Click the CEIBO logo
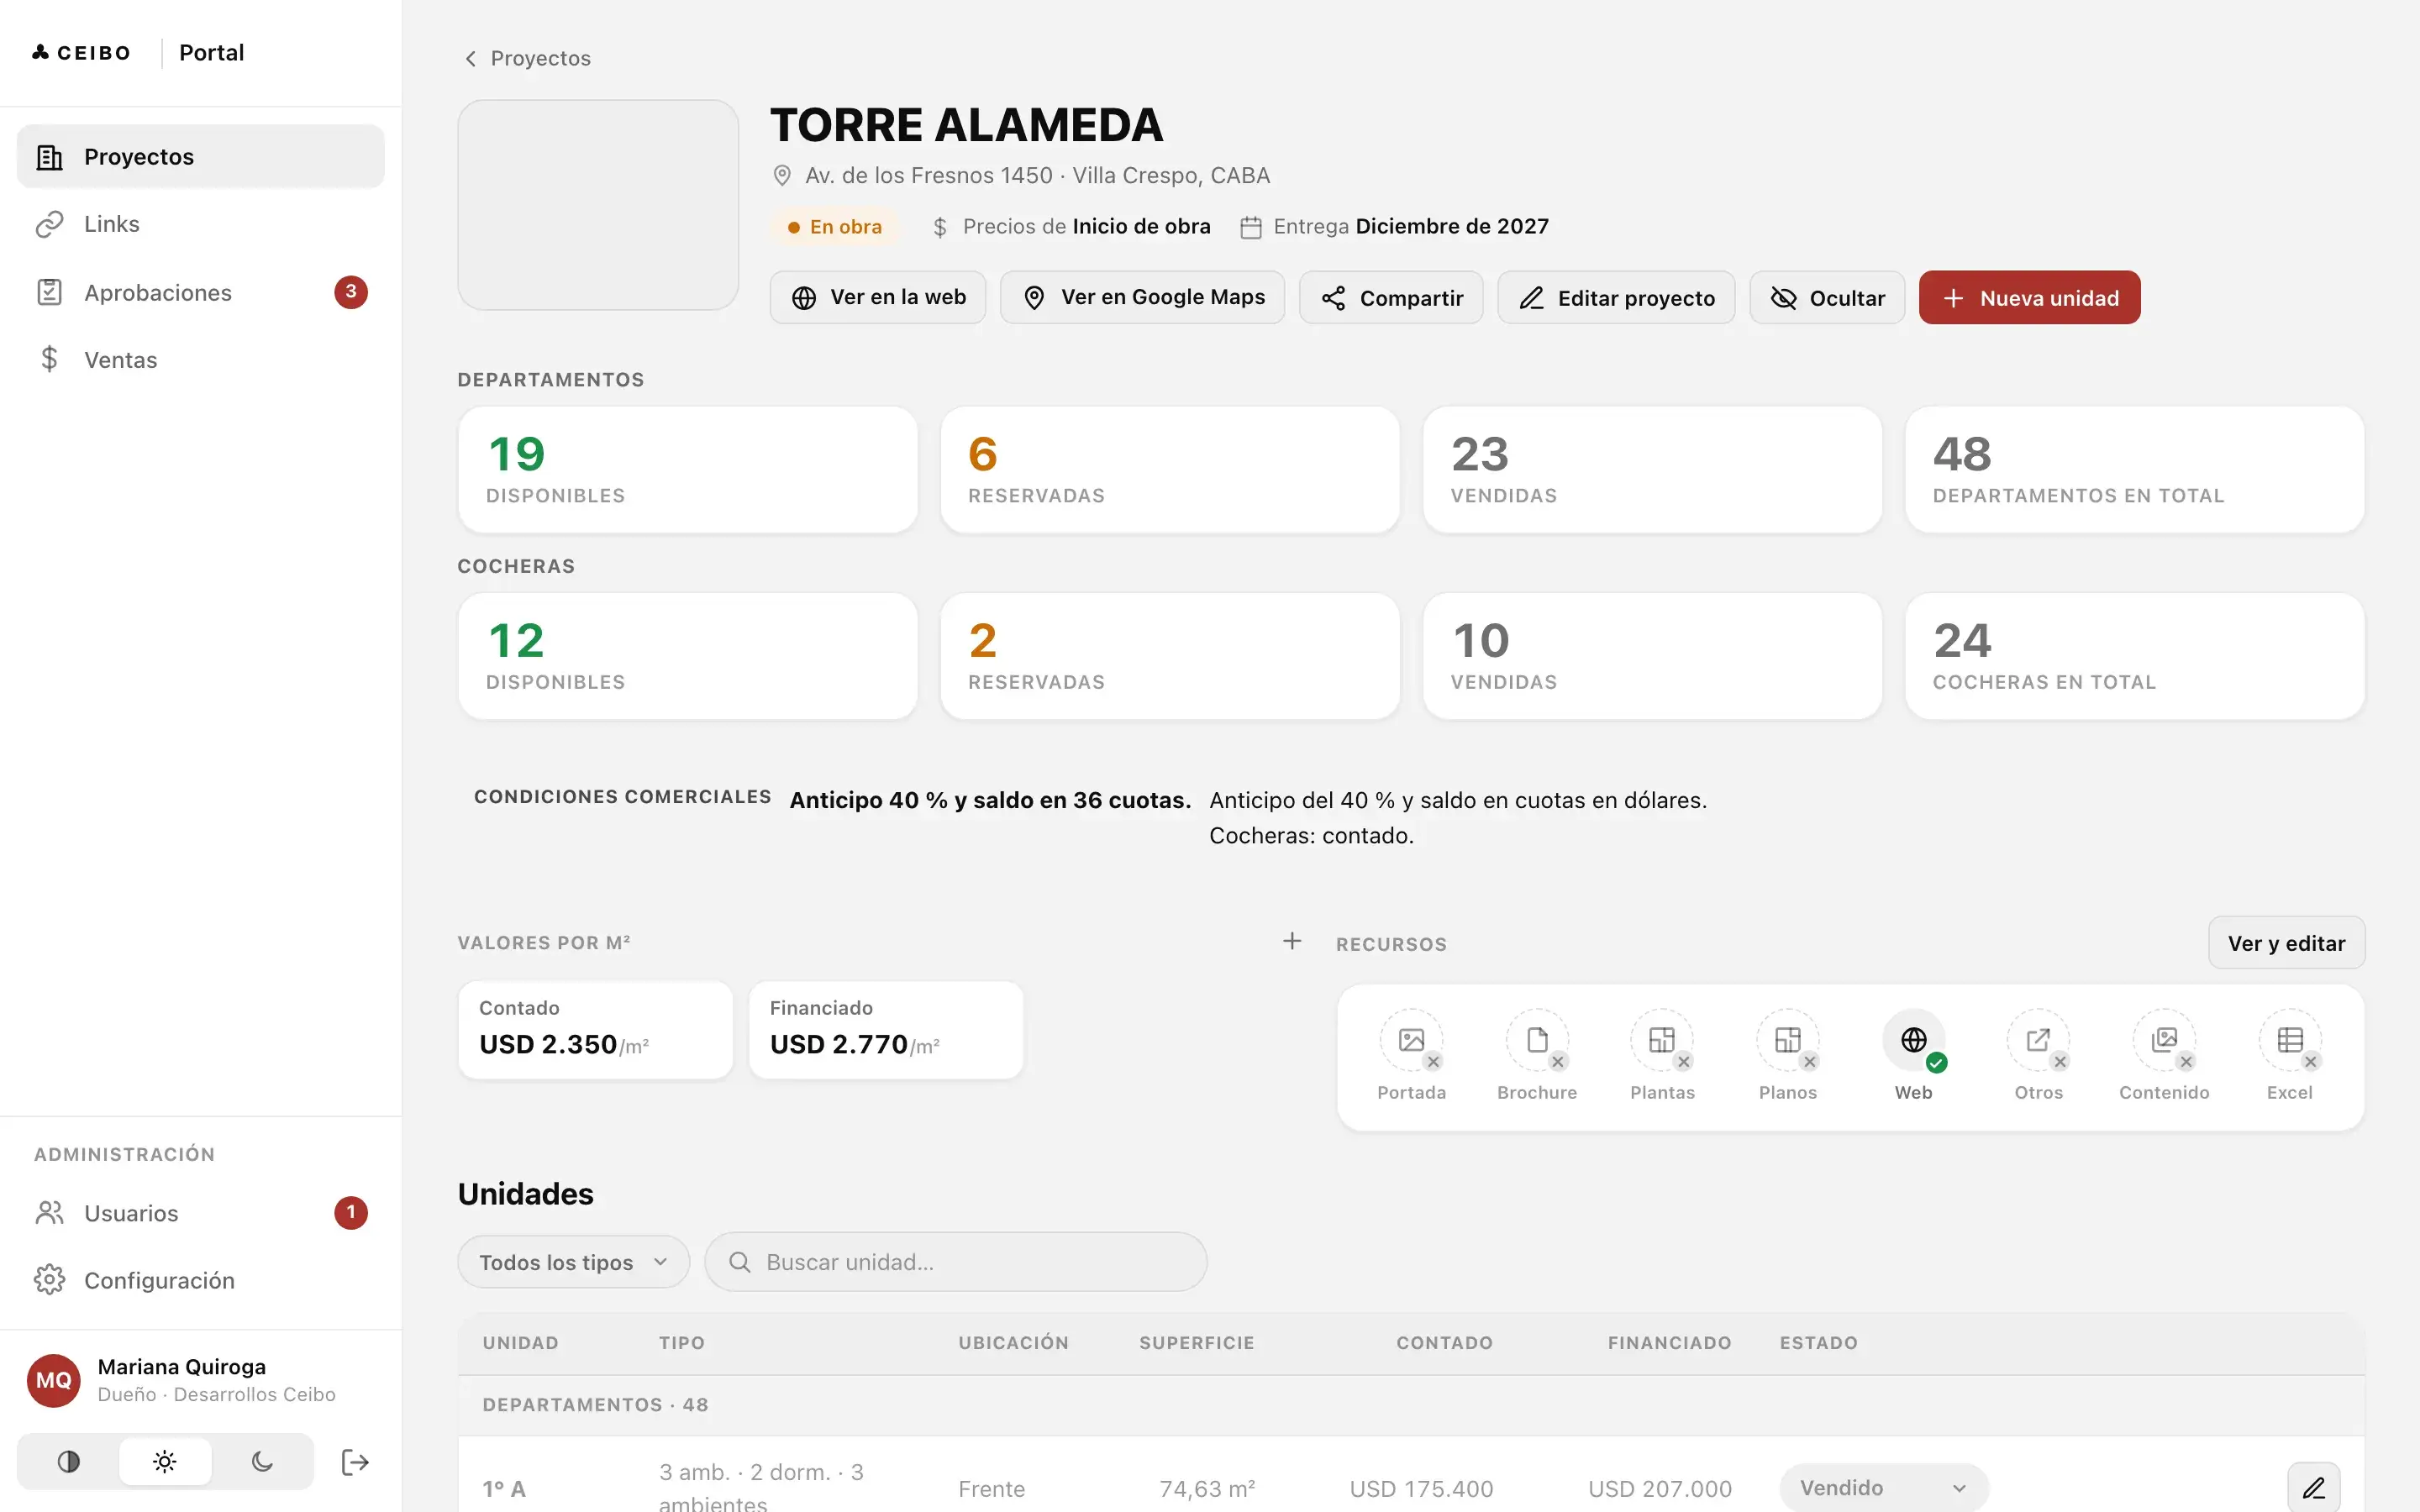Viewport: 2420px width, 1512px height. tap(81, 53)
